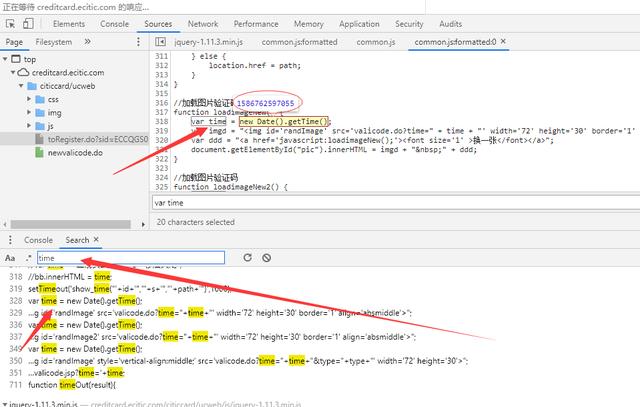Click line number 318 in the gutter
The height and width of the screenshot is (407, 640).
(x=162, y=121)
